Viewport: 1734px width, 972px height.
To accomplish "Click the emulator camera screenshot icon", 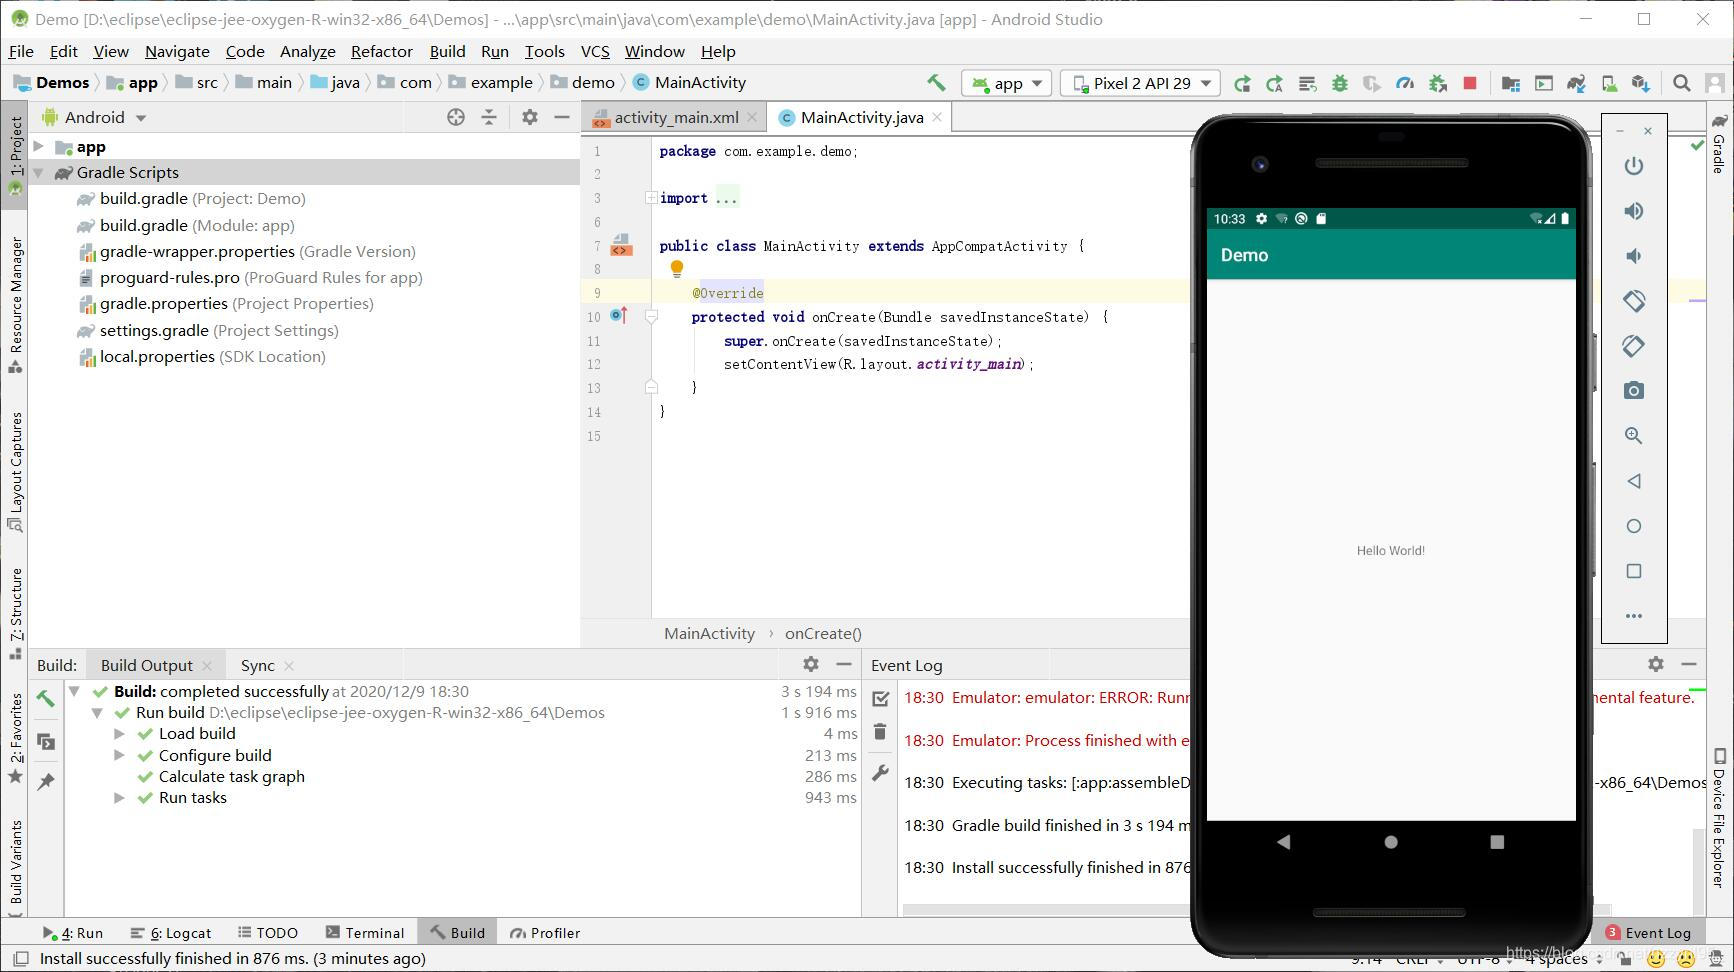I will [x=1633, y=391].
